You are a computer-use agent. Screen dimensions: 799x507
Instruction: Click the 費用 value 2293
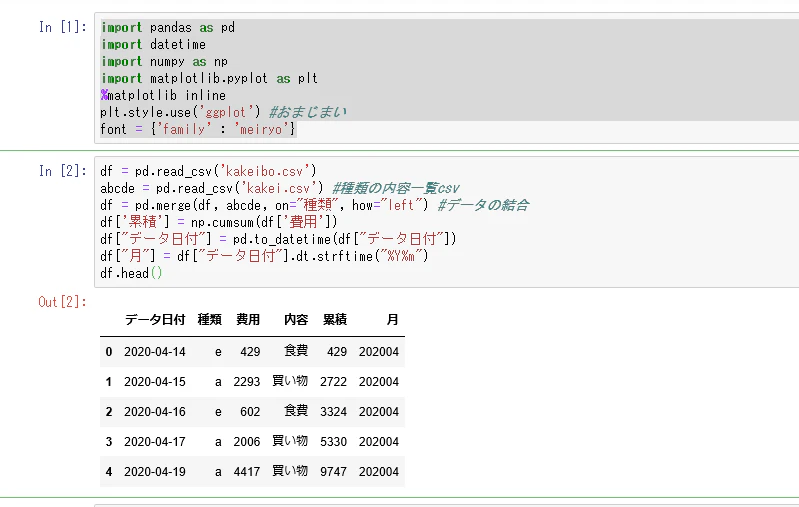pyautogui.click(x=247, y=382)
